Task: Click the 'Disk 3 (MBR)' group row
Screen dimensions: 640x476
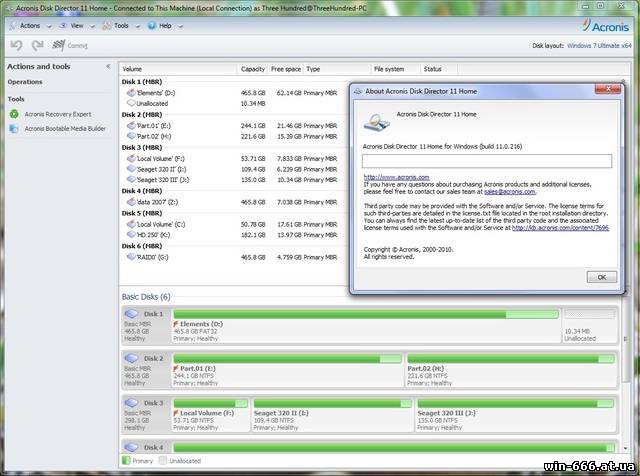Action: pyautogui.click(x=142, y=147)
